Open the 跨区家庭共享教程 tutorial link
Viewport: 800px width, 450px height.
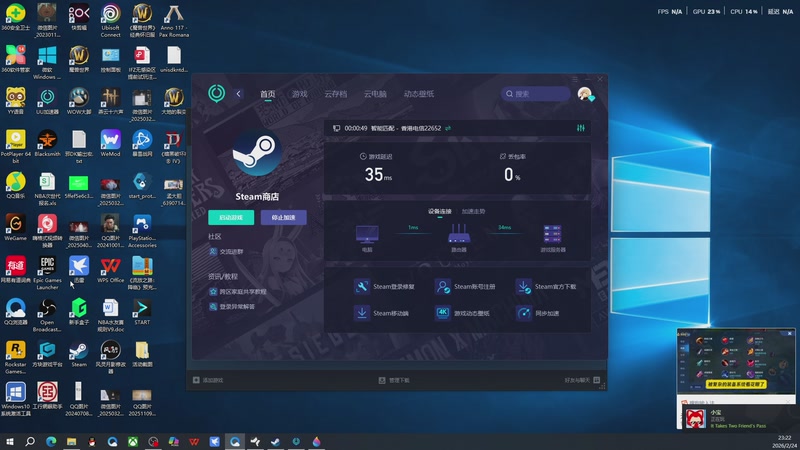238,291
